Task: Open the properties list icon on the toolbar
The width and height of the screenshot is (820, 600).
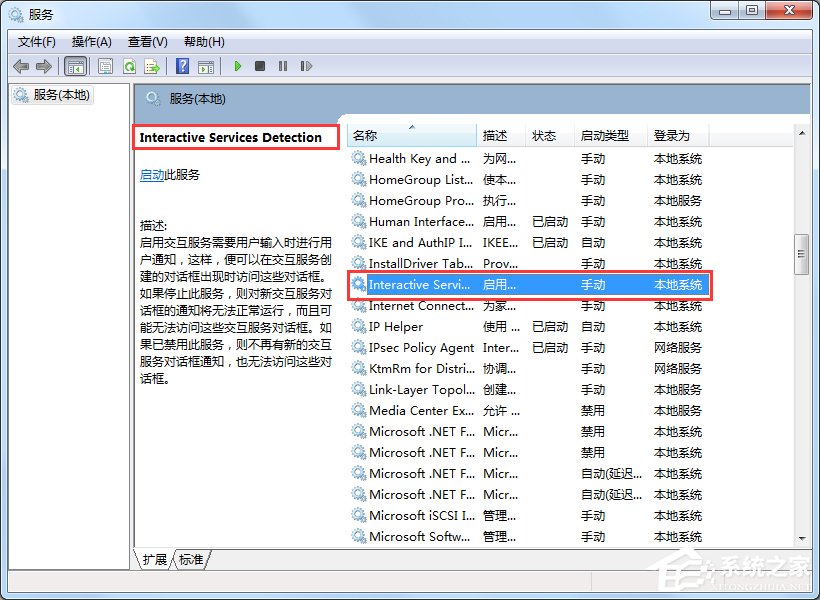Action: [x=105, y=66]
